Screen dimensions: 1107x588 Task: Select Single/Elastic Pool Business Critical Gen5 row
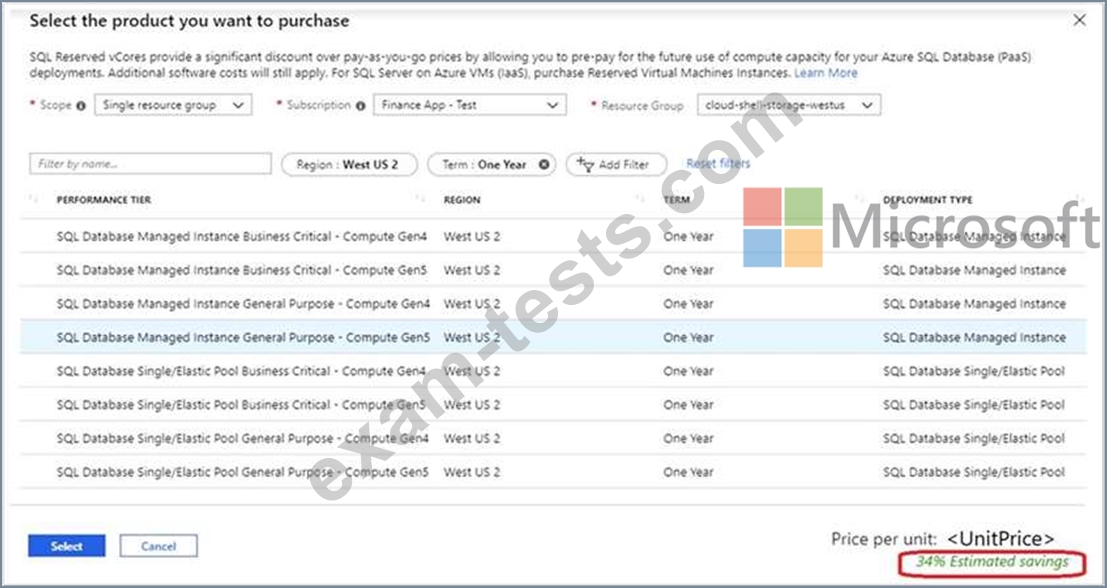coord(553,404)
